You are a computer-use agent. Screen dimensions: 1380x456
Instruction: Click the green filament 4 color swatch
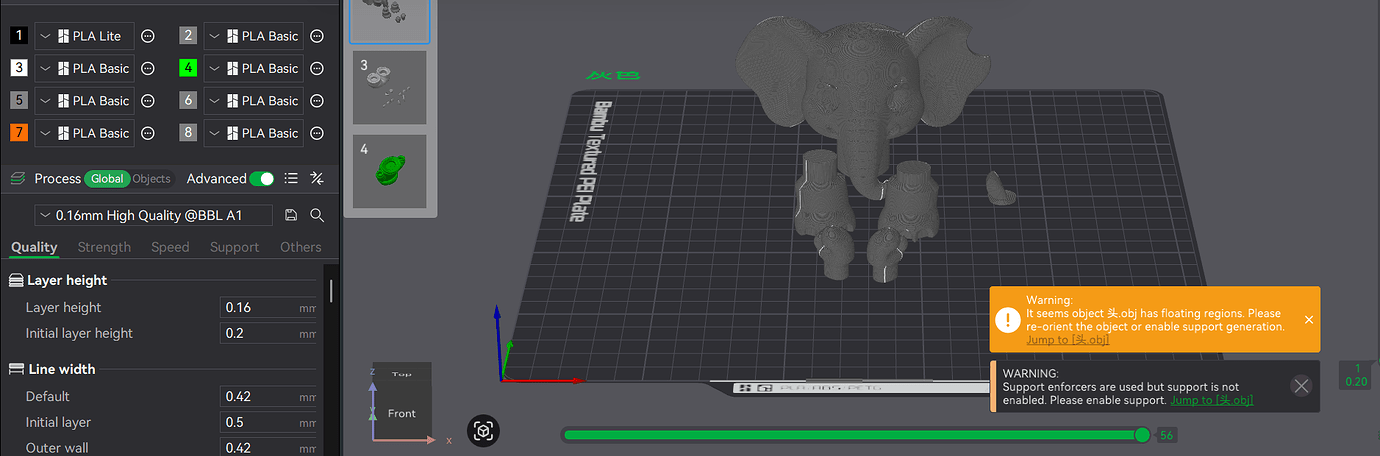[x=188, y=68]
